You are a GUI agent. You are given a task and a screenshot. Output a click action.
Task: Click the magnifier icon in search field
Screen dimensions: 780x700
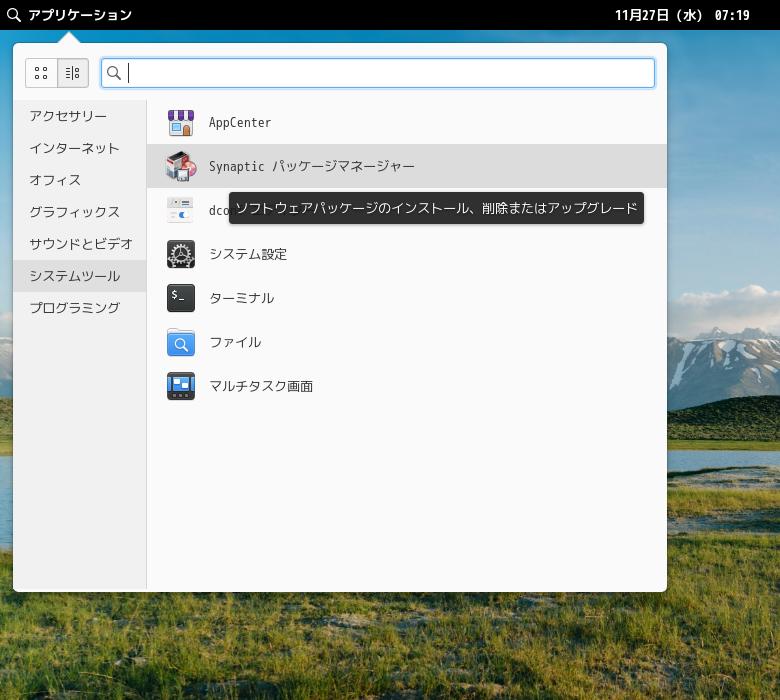click(114, 73)
